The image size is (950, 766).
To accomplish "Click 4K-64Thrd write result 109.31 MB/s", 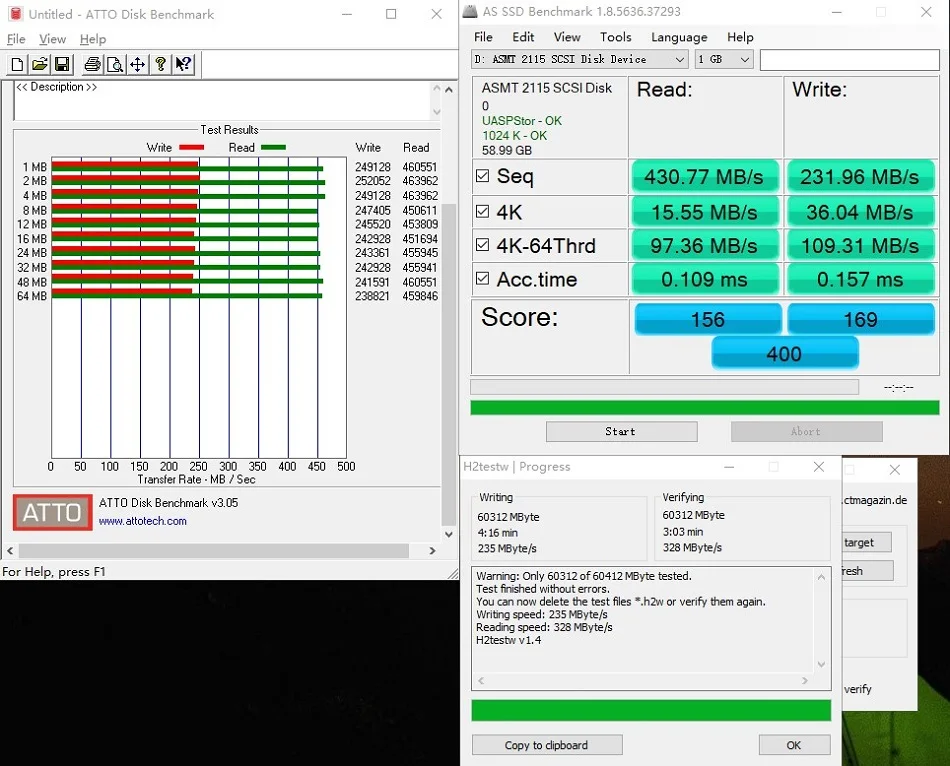I will tap(860, 245).
